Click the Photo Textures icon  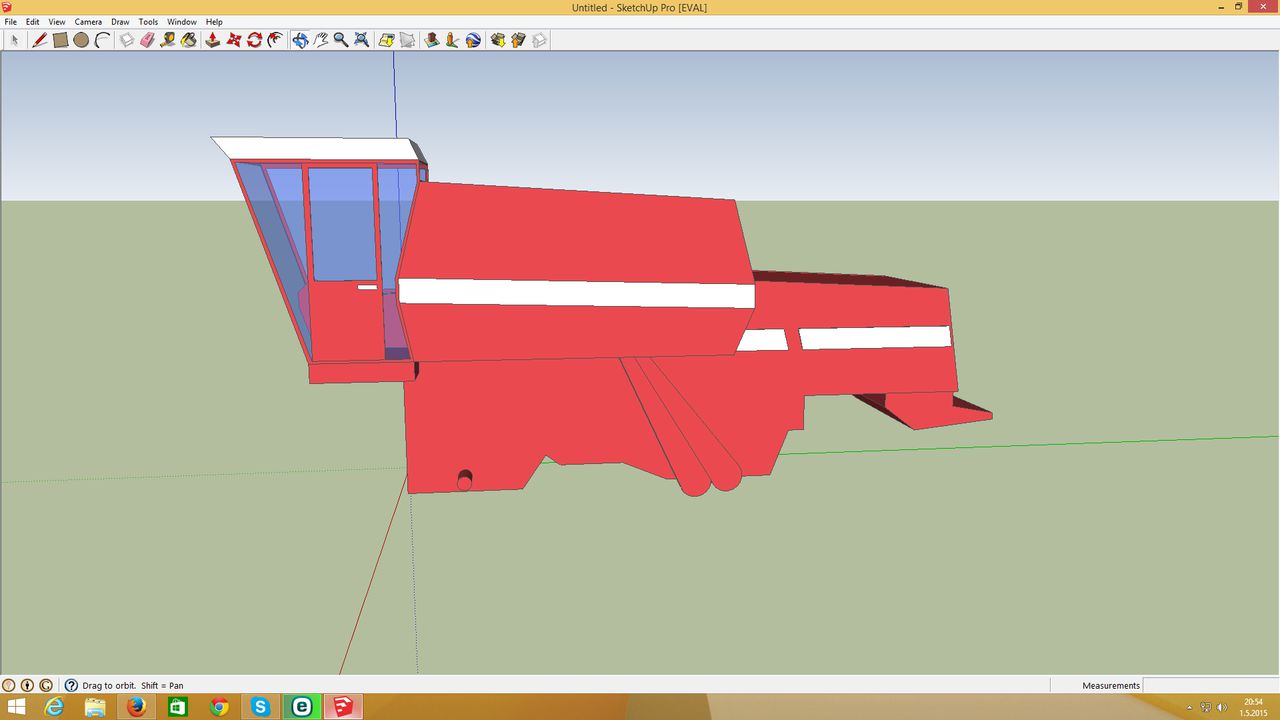tap(452, 40)
